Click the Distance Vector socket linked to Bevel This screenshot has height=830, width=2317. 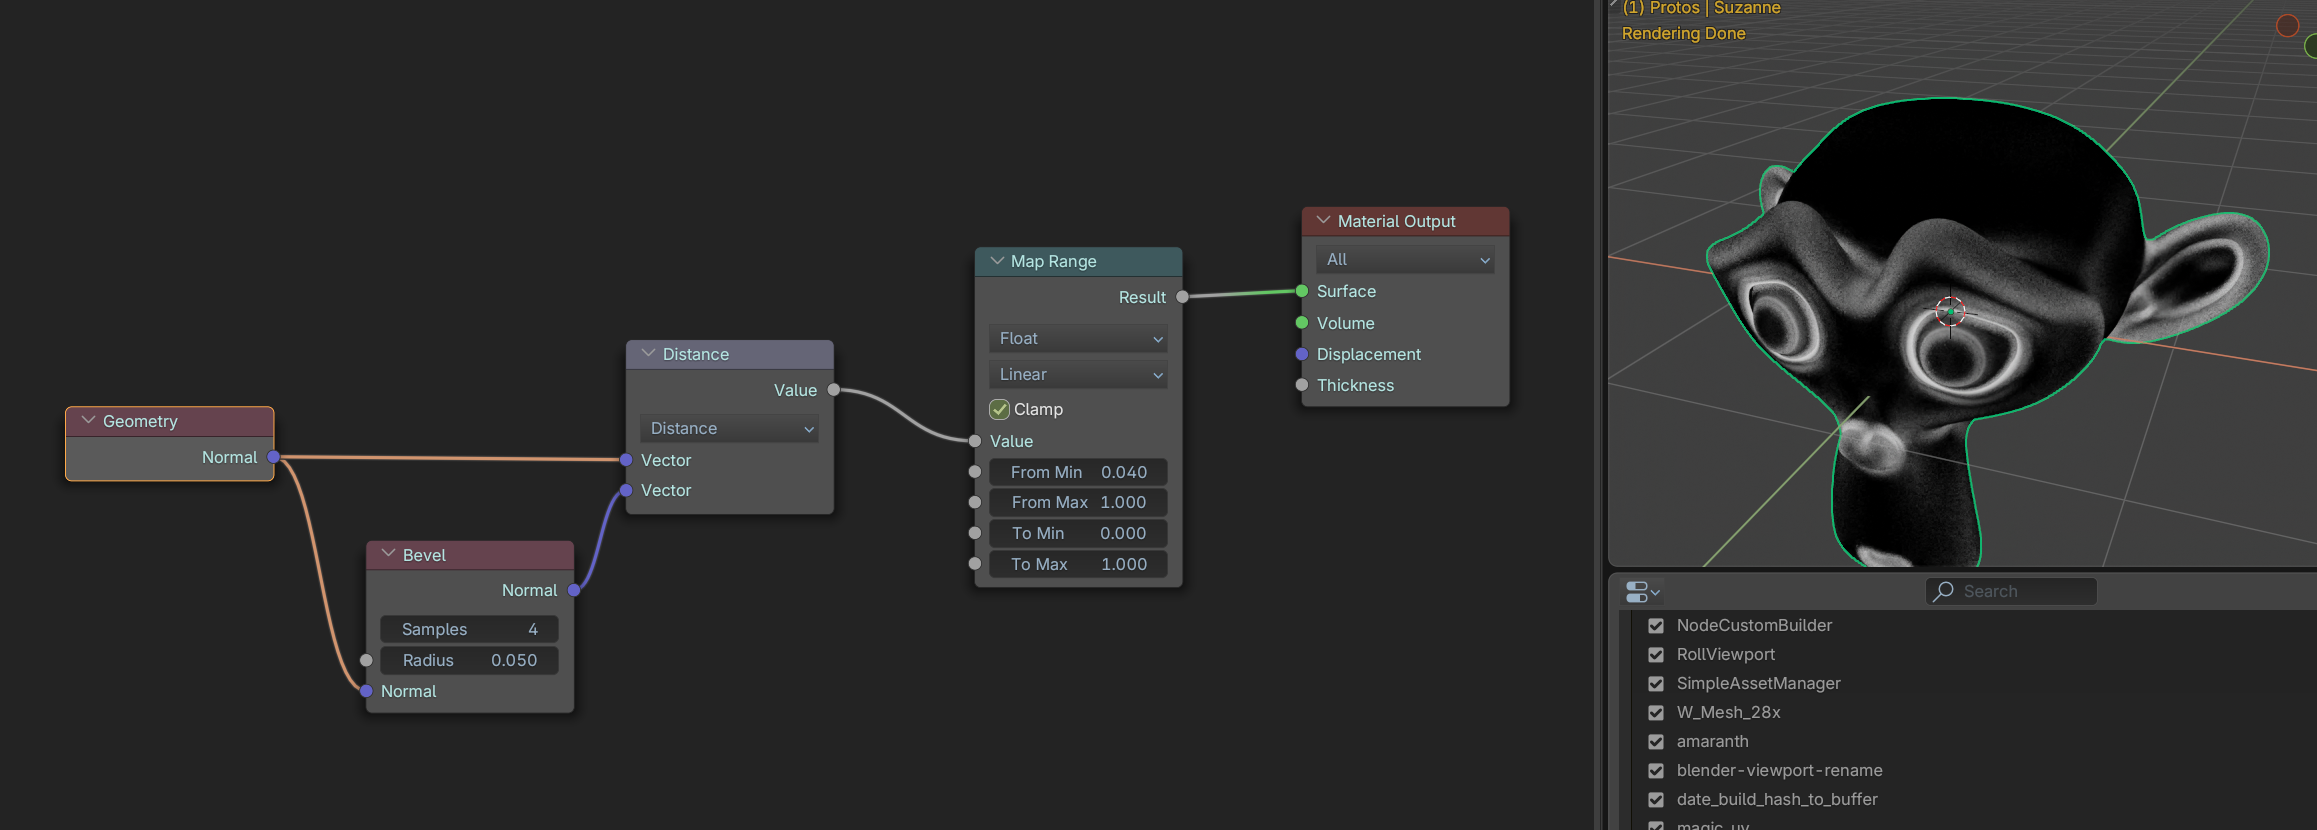(x=626, y=490)
